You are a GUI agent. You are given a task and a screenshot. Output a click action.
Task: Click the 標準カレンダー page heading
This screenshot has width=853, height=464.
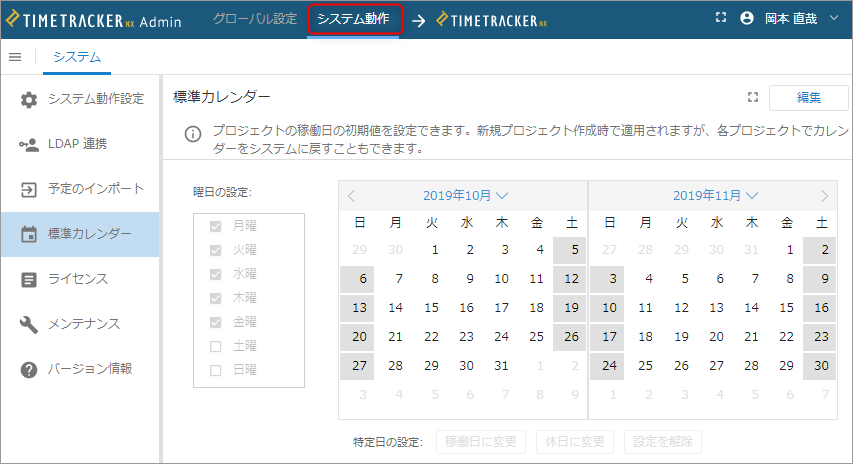221,97
